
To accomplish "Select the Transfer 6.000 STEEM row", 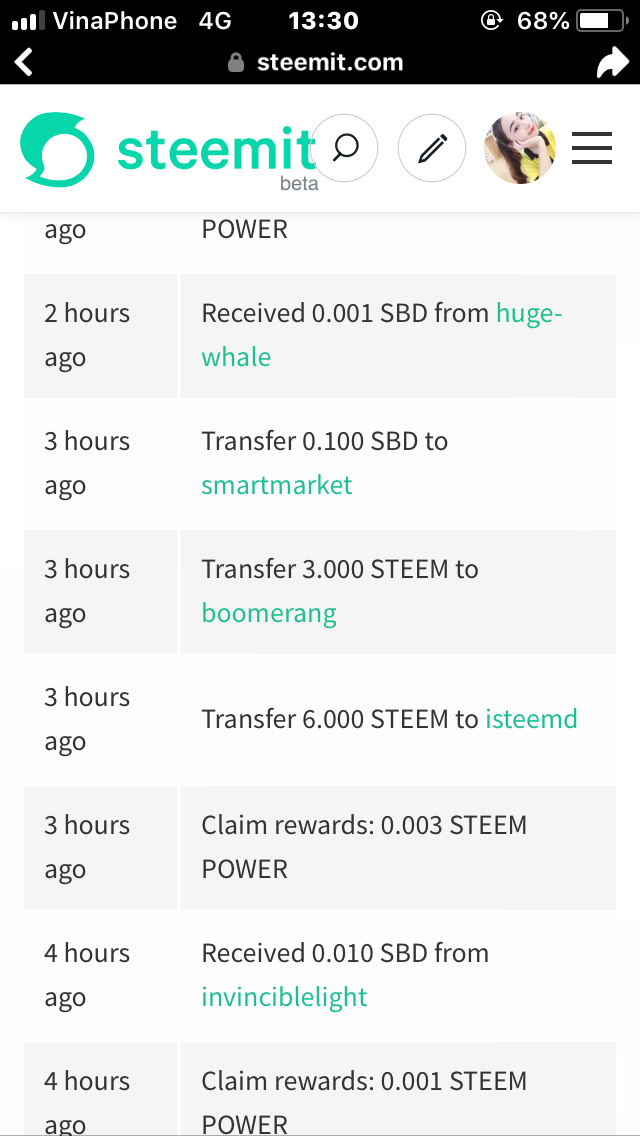I will [320, 719].
